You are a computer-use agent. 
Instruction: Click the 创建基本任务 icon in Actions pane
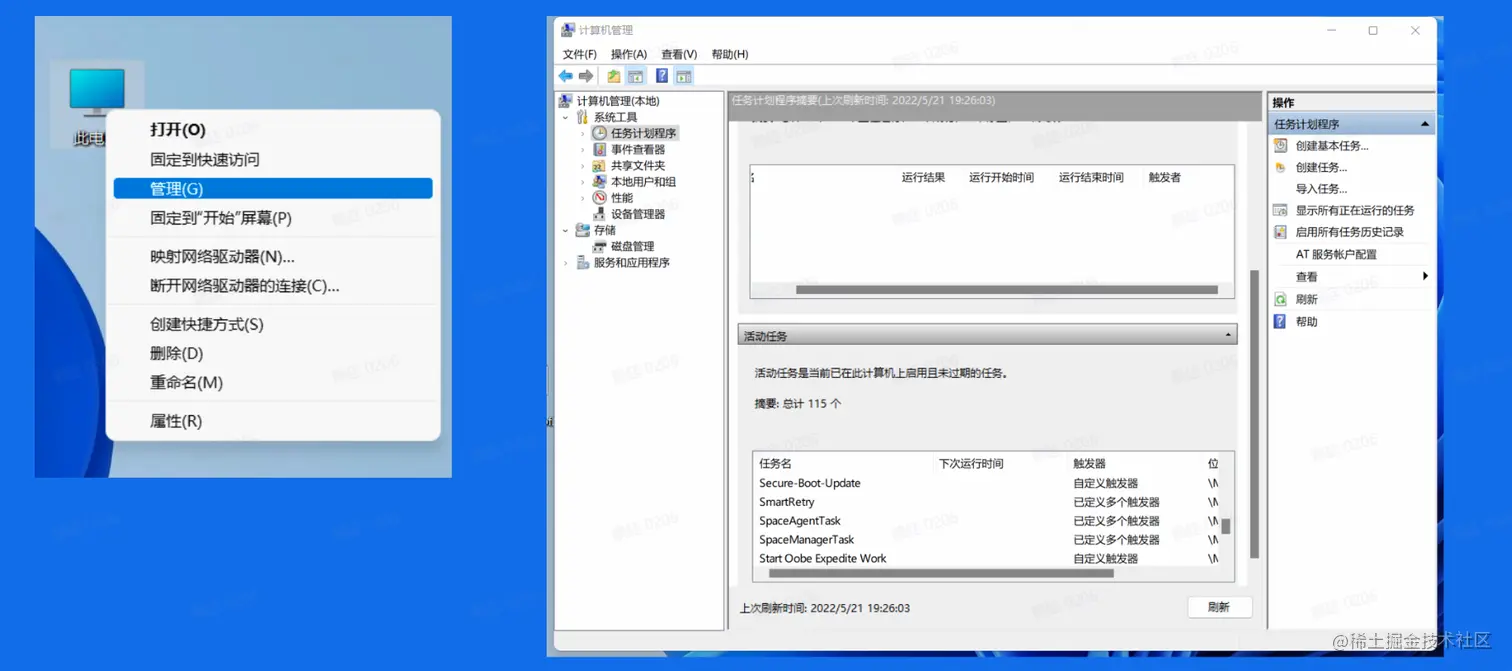[1280, 145]
